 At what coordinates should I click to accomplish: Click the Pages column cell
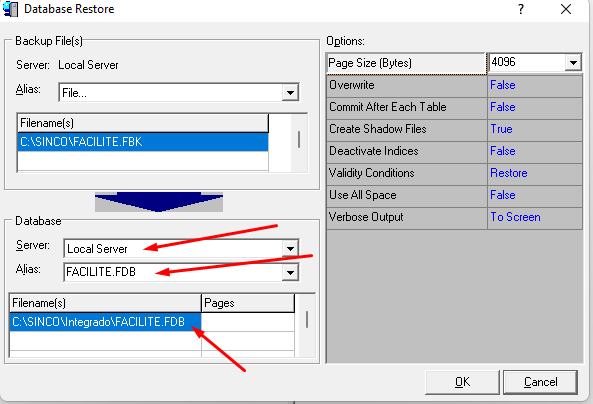coord(248,322)
